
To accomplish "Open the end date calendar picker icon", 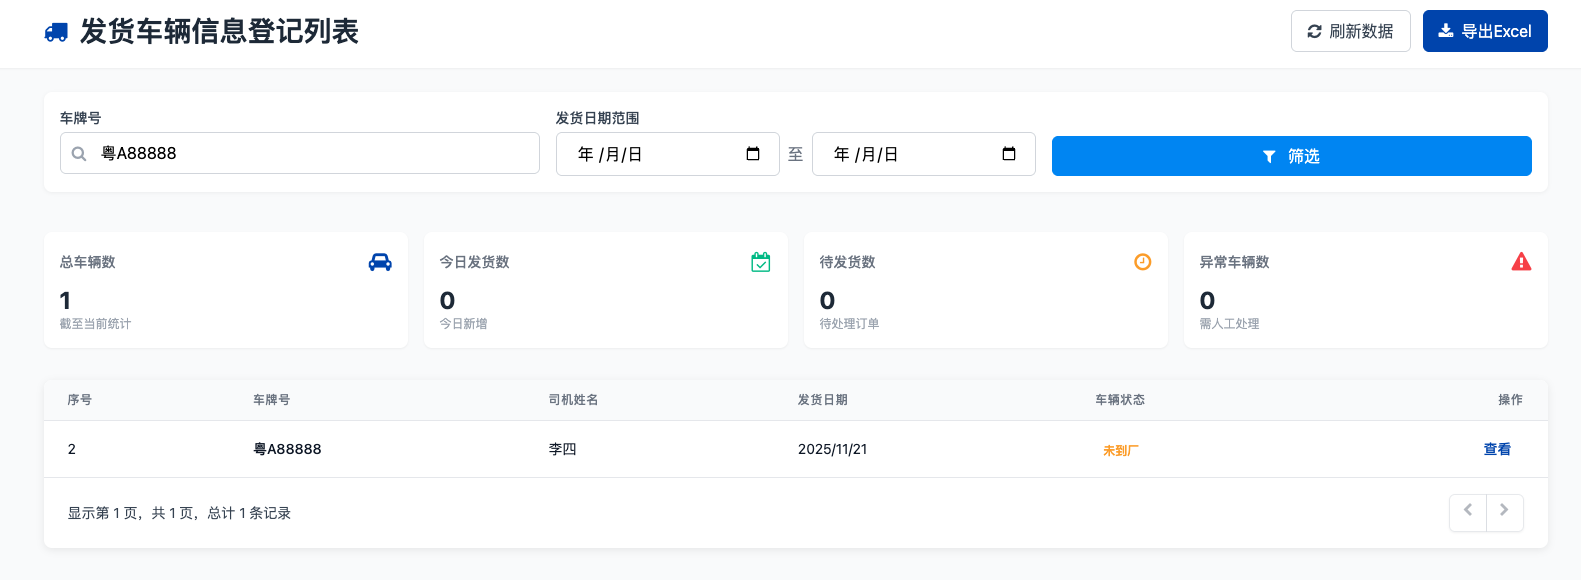I will tap(1009, 154).
